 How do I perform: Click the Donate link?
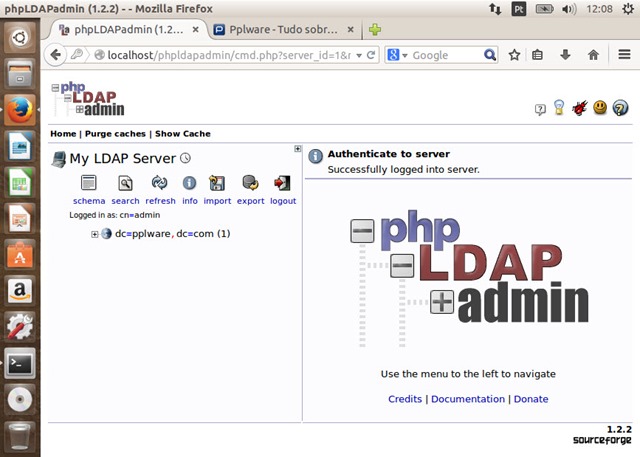(x=531, y=399)
